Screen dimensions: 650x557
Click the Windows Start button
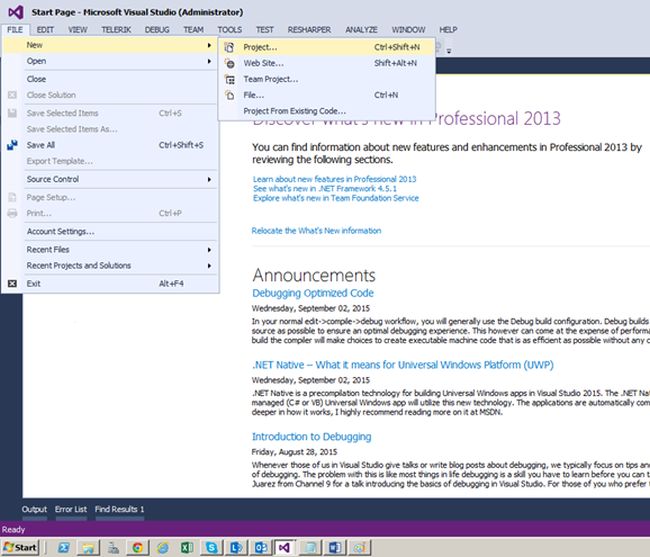click(20, 547)
